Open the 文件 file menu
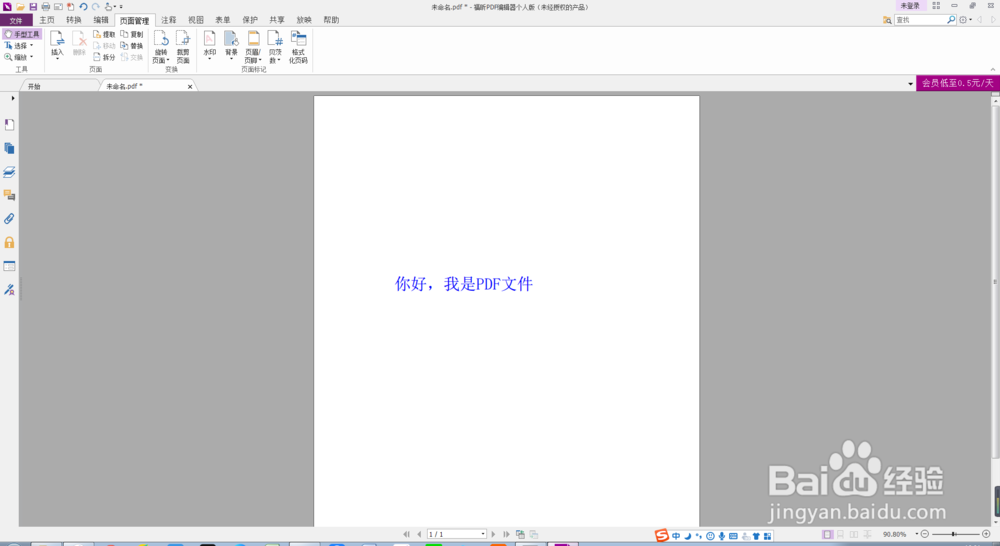This screenshot has width=1000, height=546. (16, 20)
